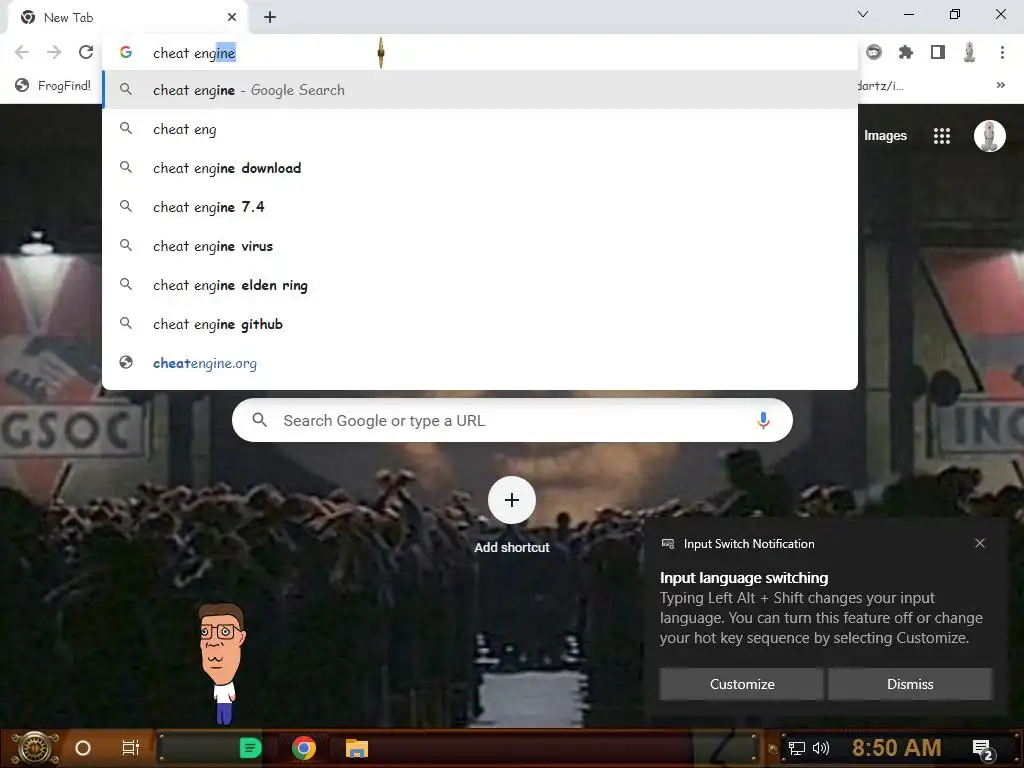Click the Add shortcut plus button

coord(512,500)
